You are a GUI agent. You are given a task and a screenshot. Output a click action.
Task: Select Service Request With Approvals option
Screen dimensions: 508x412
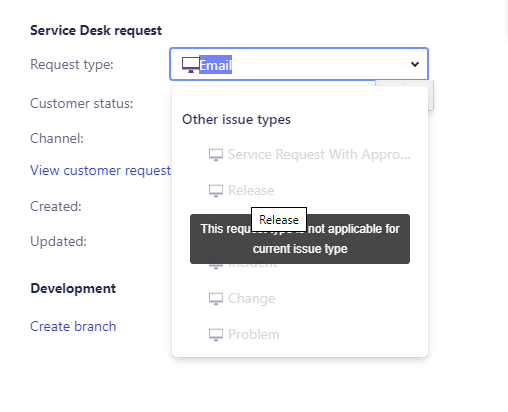(300, 155)
